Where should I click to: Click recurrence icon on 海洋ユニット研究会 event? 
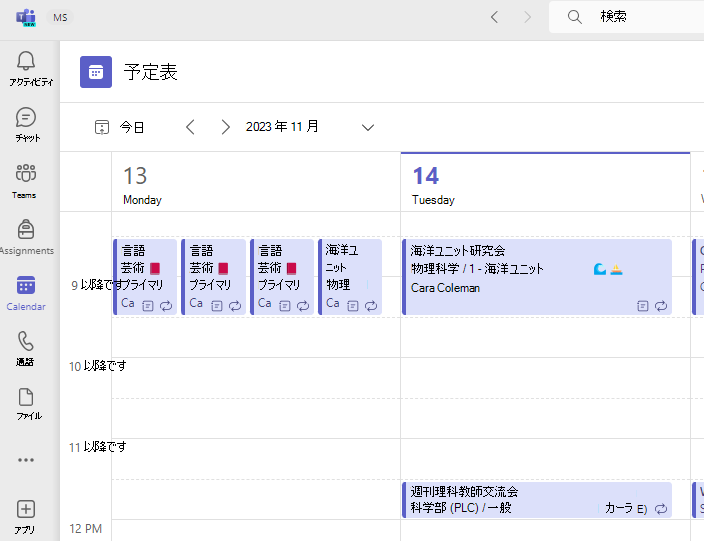click(x=660, y=306)
